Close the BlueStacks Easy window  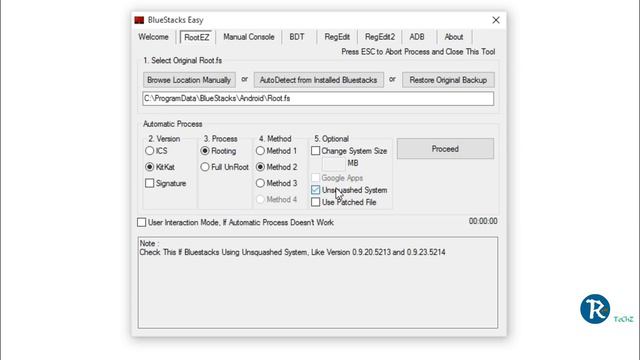click(x=496, y=20)
